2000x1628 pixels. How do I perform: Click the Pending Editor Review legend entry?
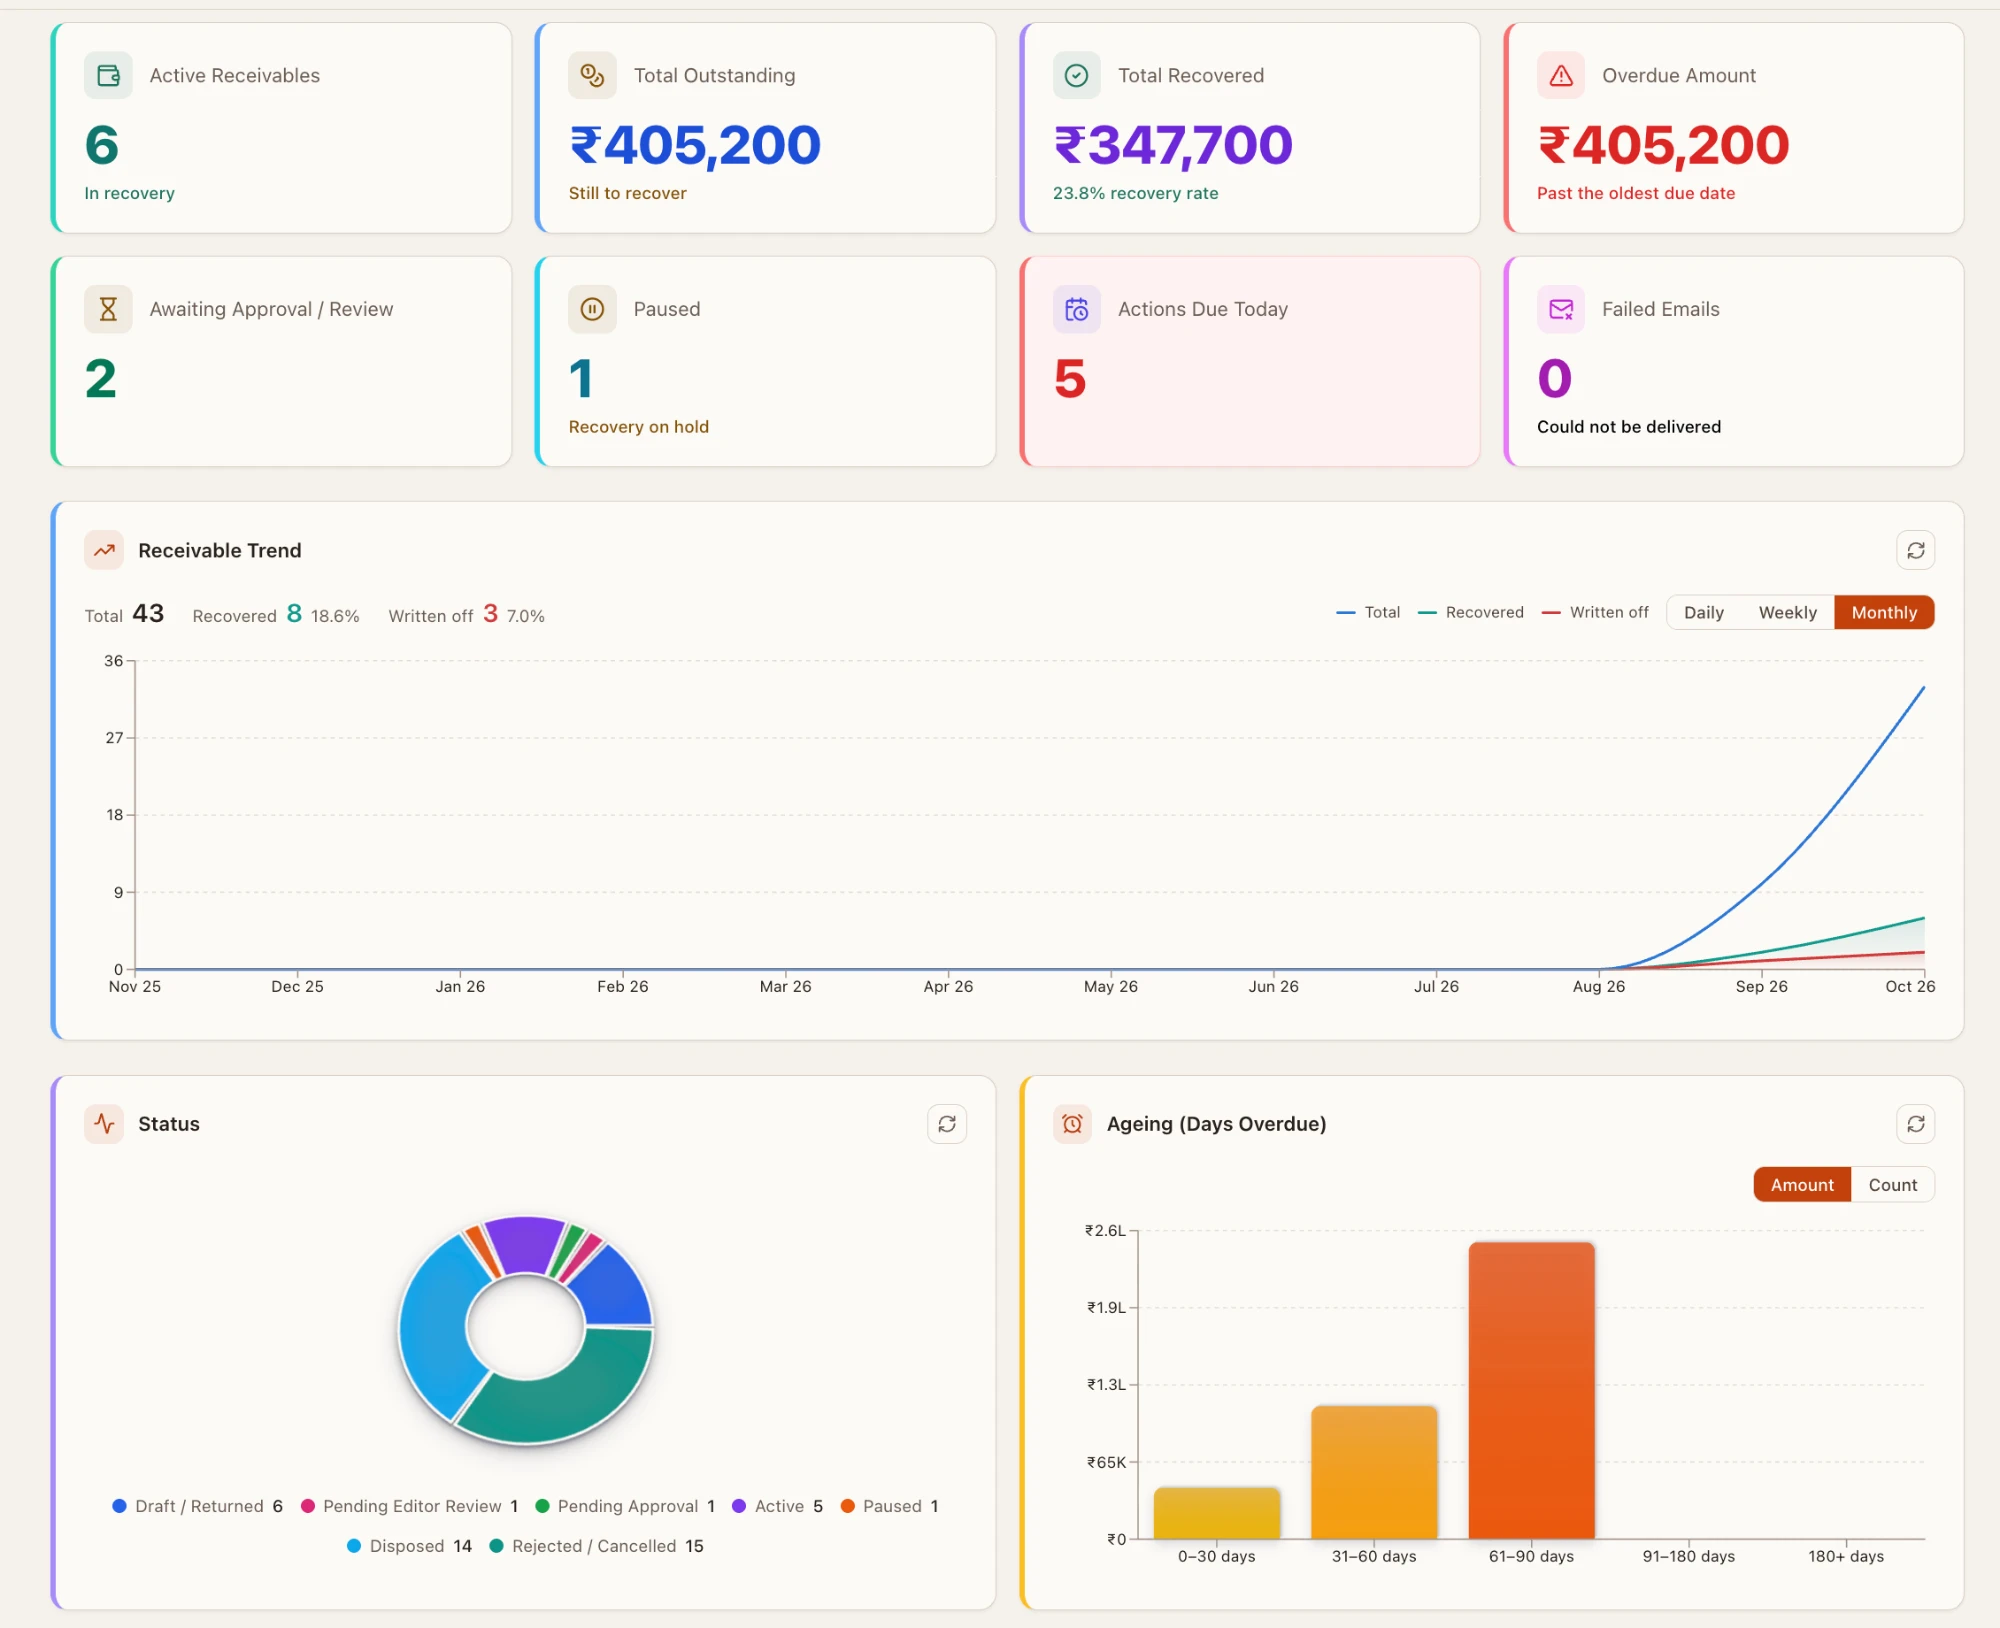pyautogui.click(x=410, y=1506)
